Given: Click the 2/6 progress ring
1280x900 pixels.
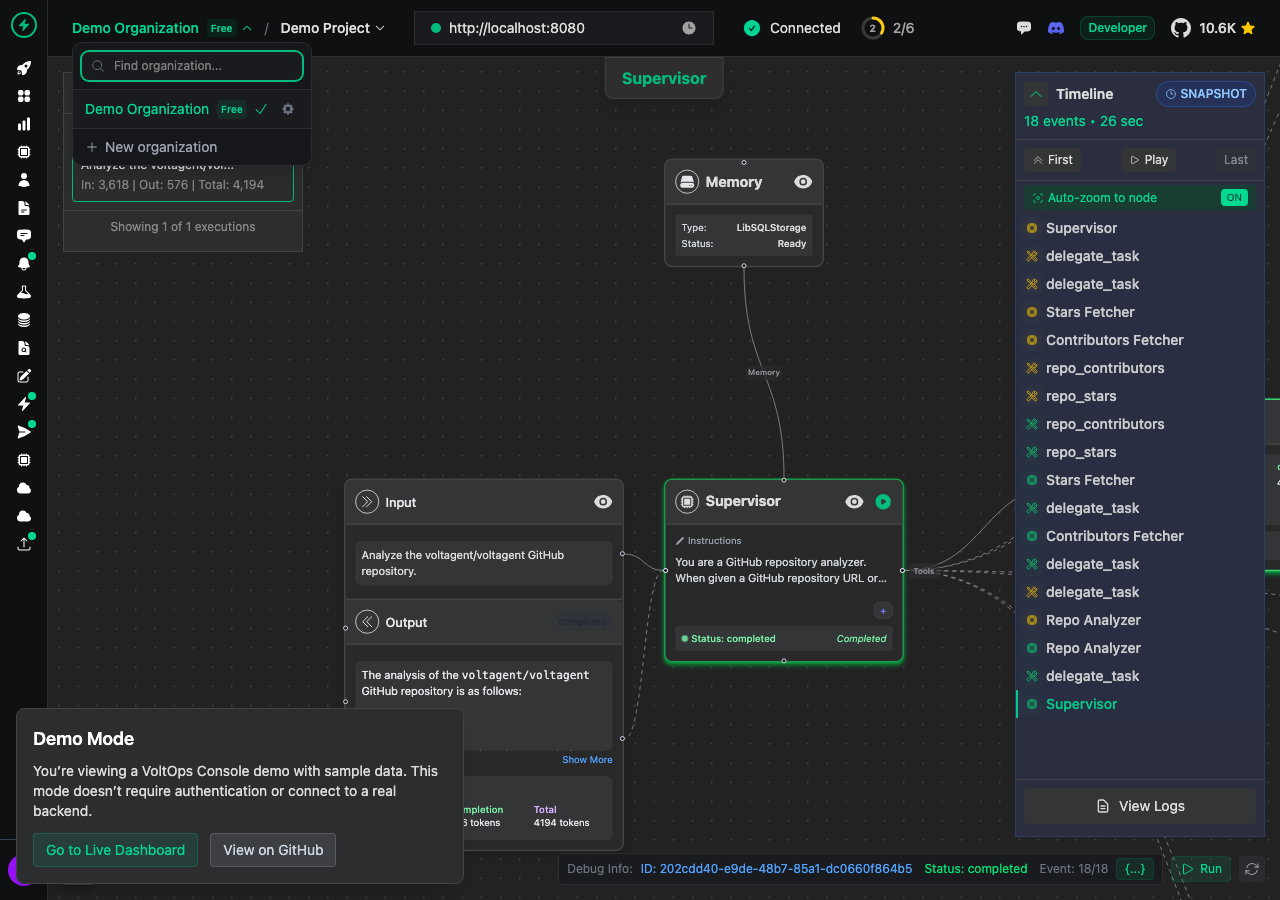Looking at the screenshot, I should [873, 28].
